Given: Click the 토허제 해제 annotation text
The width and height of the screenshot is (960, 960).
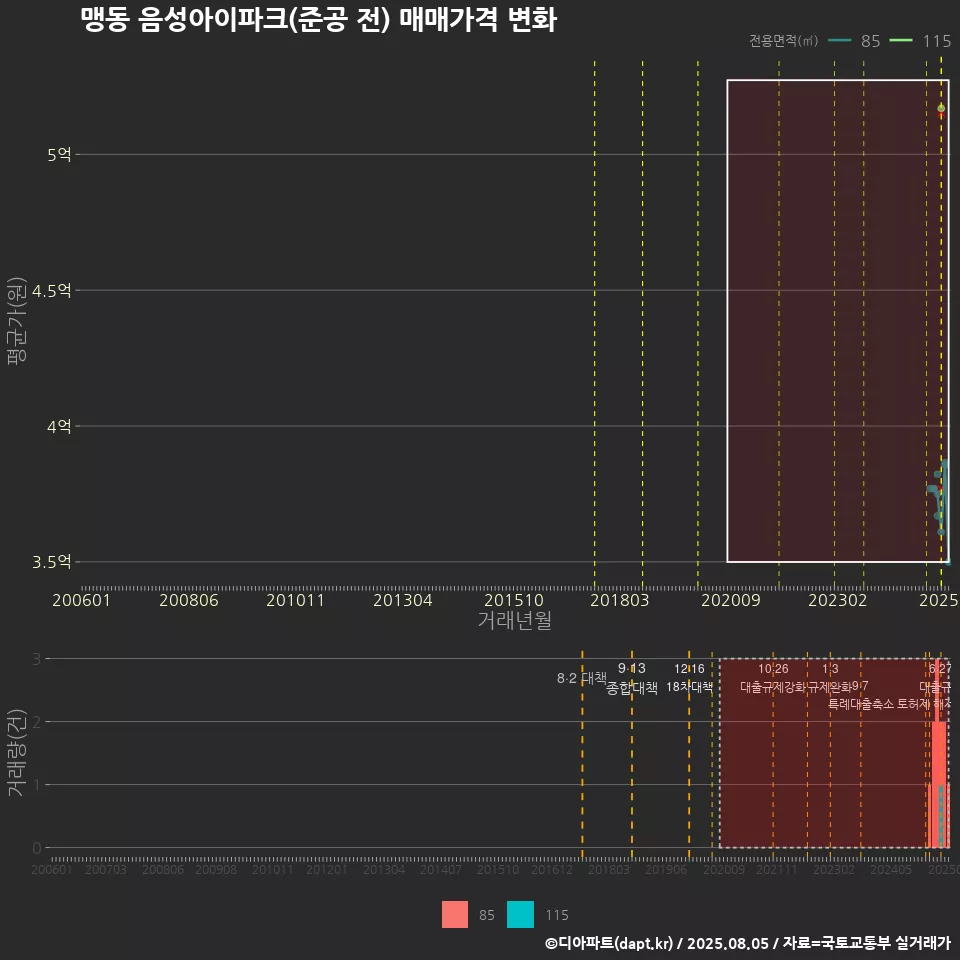Looking at the screenshot, I should [923, 704].
